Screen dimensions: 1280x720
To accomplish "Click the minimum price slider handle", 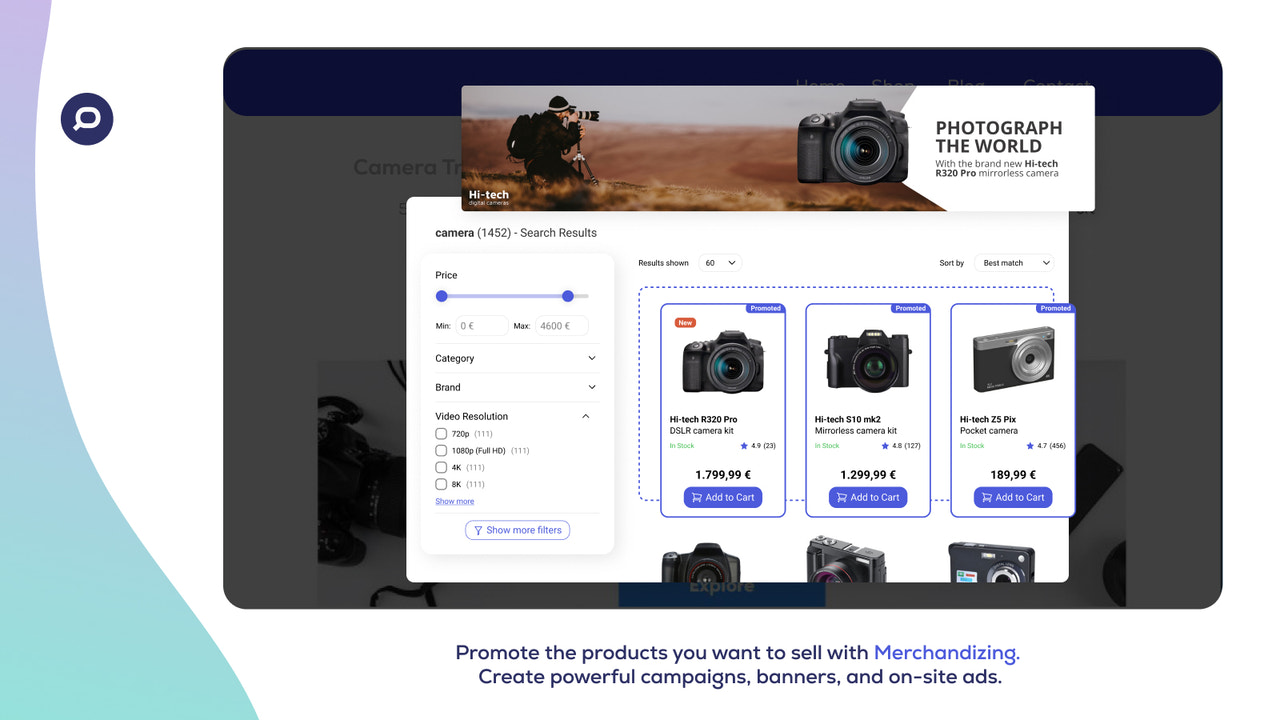I will [x=442, y=296].
